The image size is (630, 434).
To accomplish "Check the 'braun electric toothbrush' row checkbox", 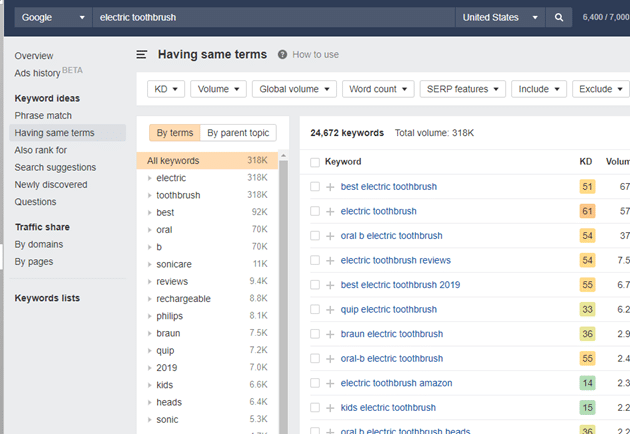I will pos(315,334).
